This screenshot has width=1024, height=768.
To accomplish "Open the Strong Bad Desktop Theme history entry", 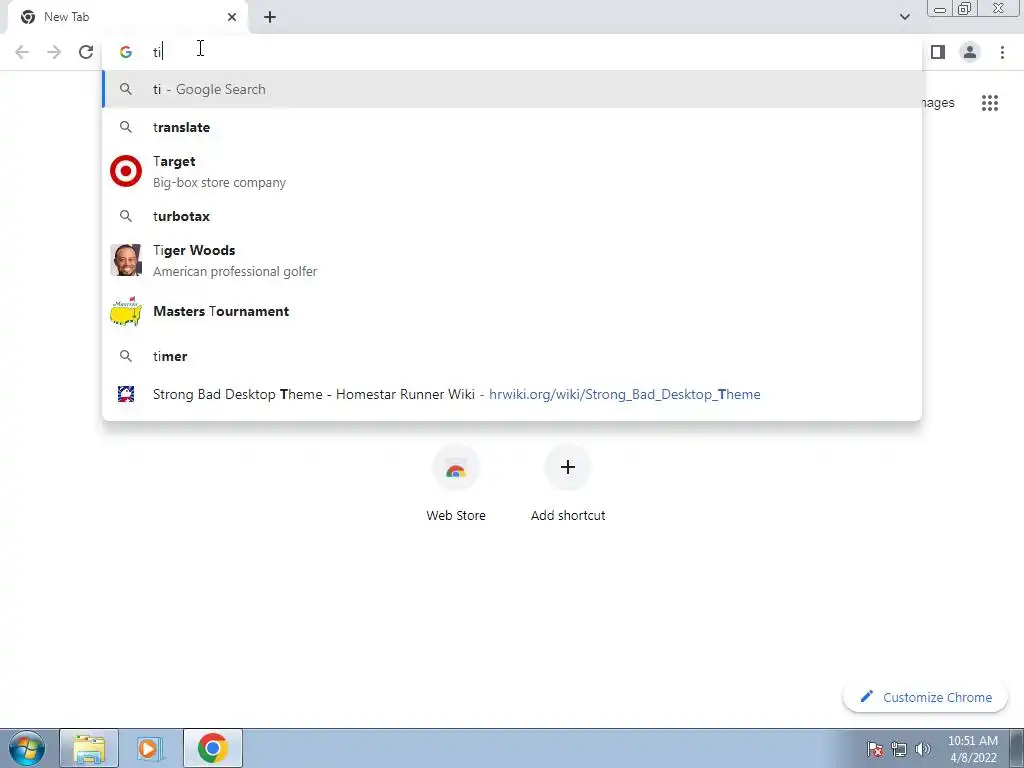I will pos(512,394).
